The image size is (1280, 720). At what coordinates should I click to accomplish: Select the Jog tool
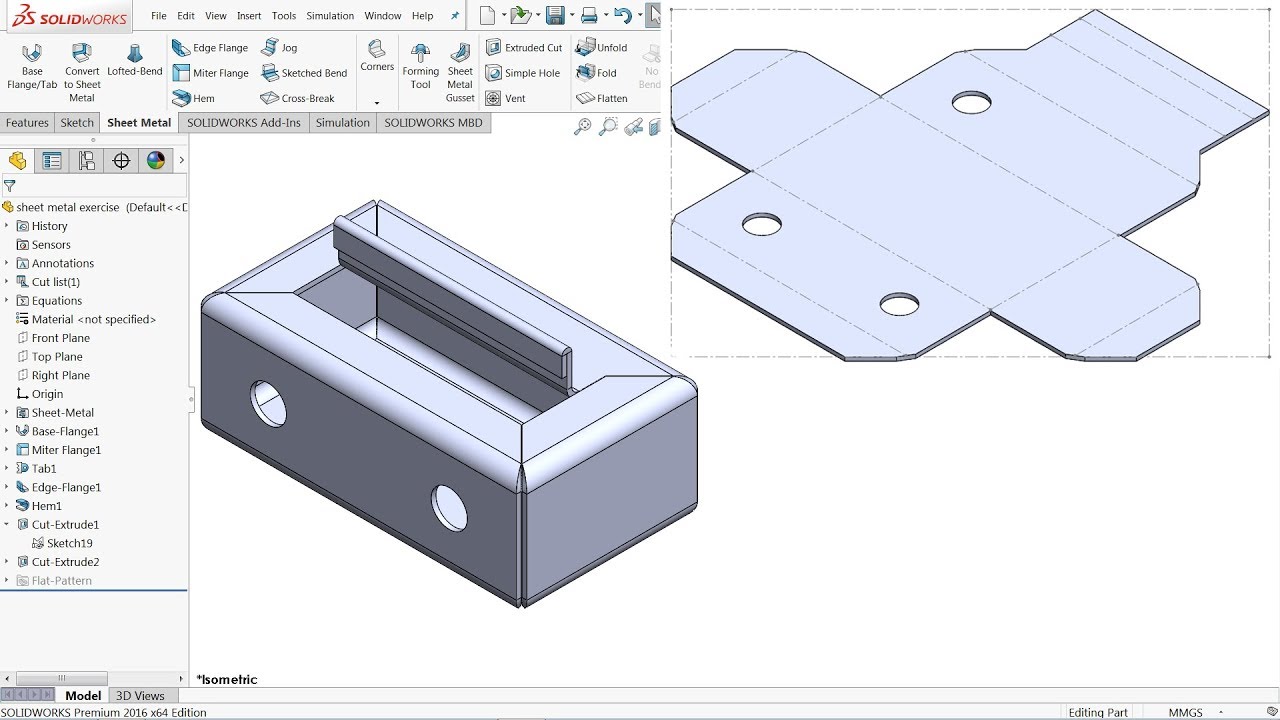[279, 48]
